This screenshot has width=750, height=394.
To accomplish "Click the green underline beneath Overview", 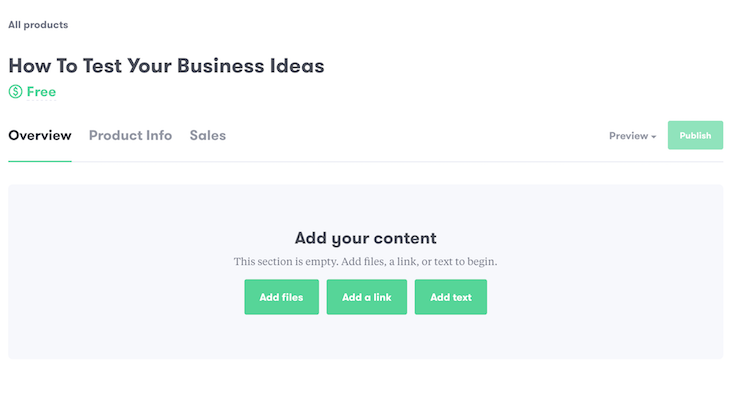I will point(40,161).
